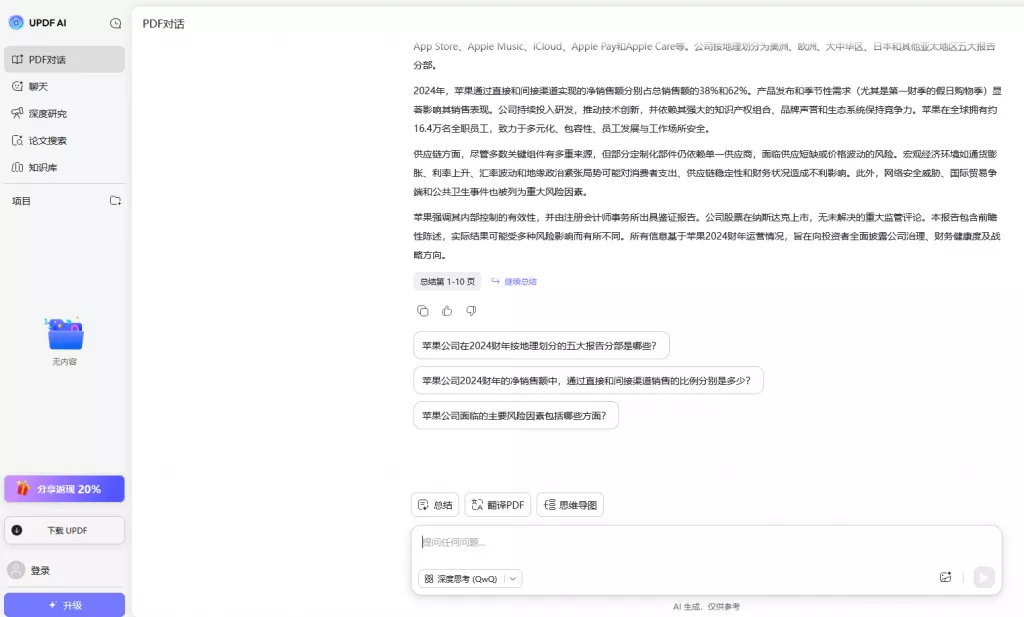Image resolution: width=1024 pixels, height=617 pixels.
Task: Click the 升级 upgrade button
Action: point(64,603)
